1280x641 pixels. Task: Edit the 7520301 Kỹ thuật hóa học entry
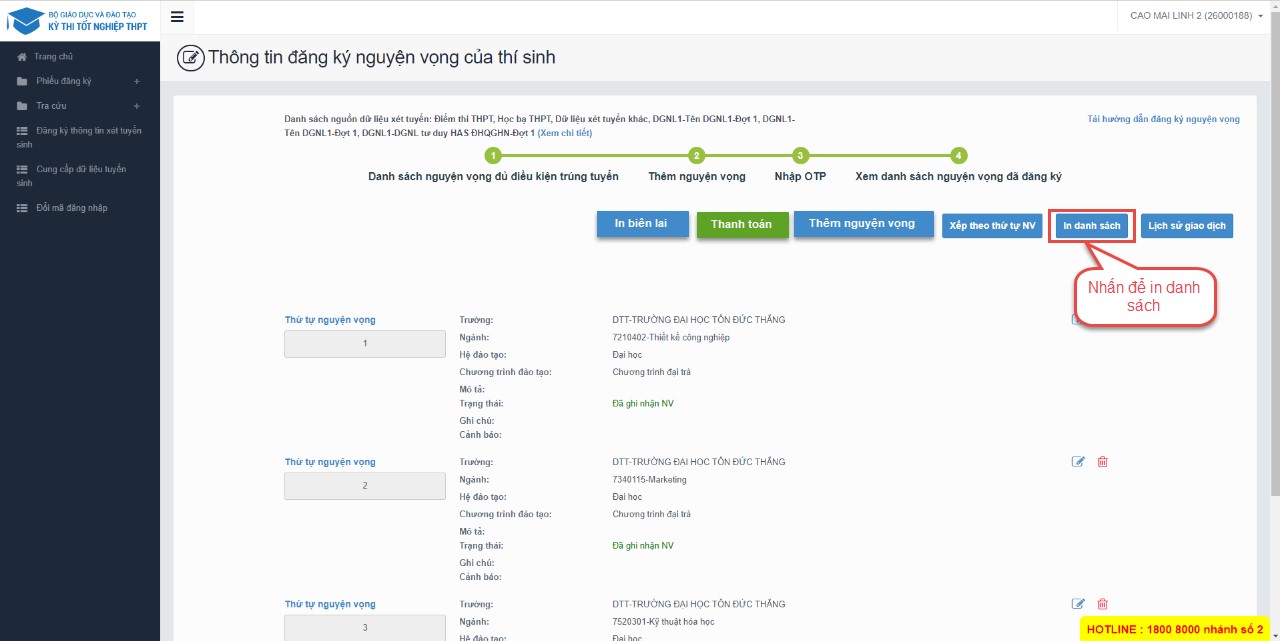1078,604
